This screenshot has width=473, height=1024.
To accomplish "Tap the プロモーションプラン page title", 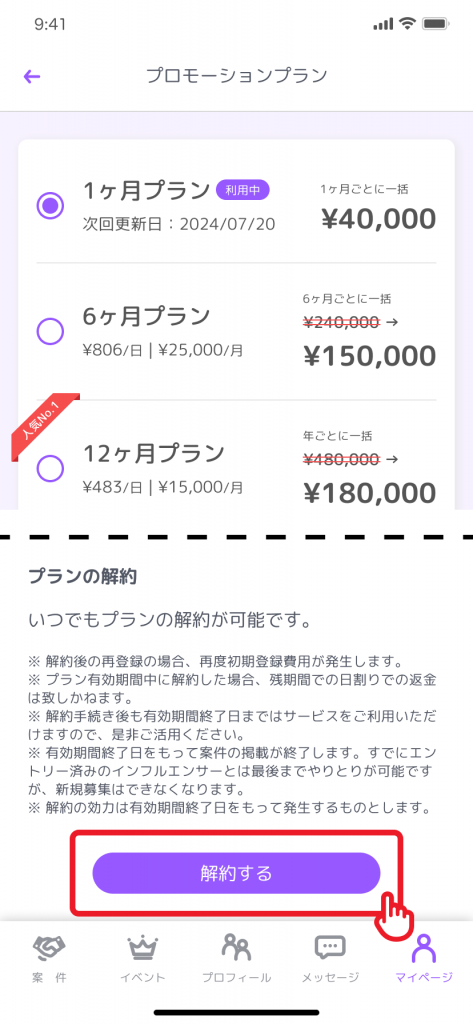I will tap(236, 76).
